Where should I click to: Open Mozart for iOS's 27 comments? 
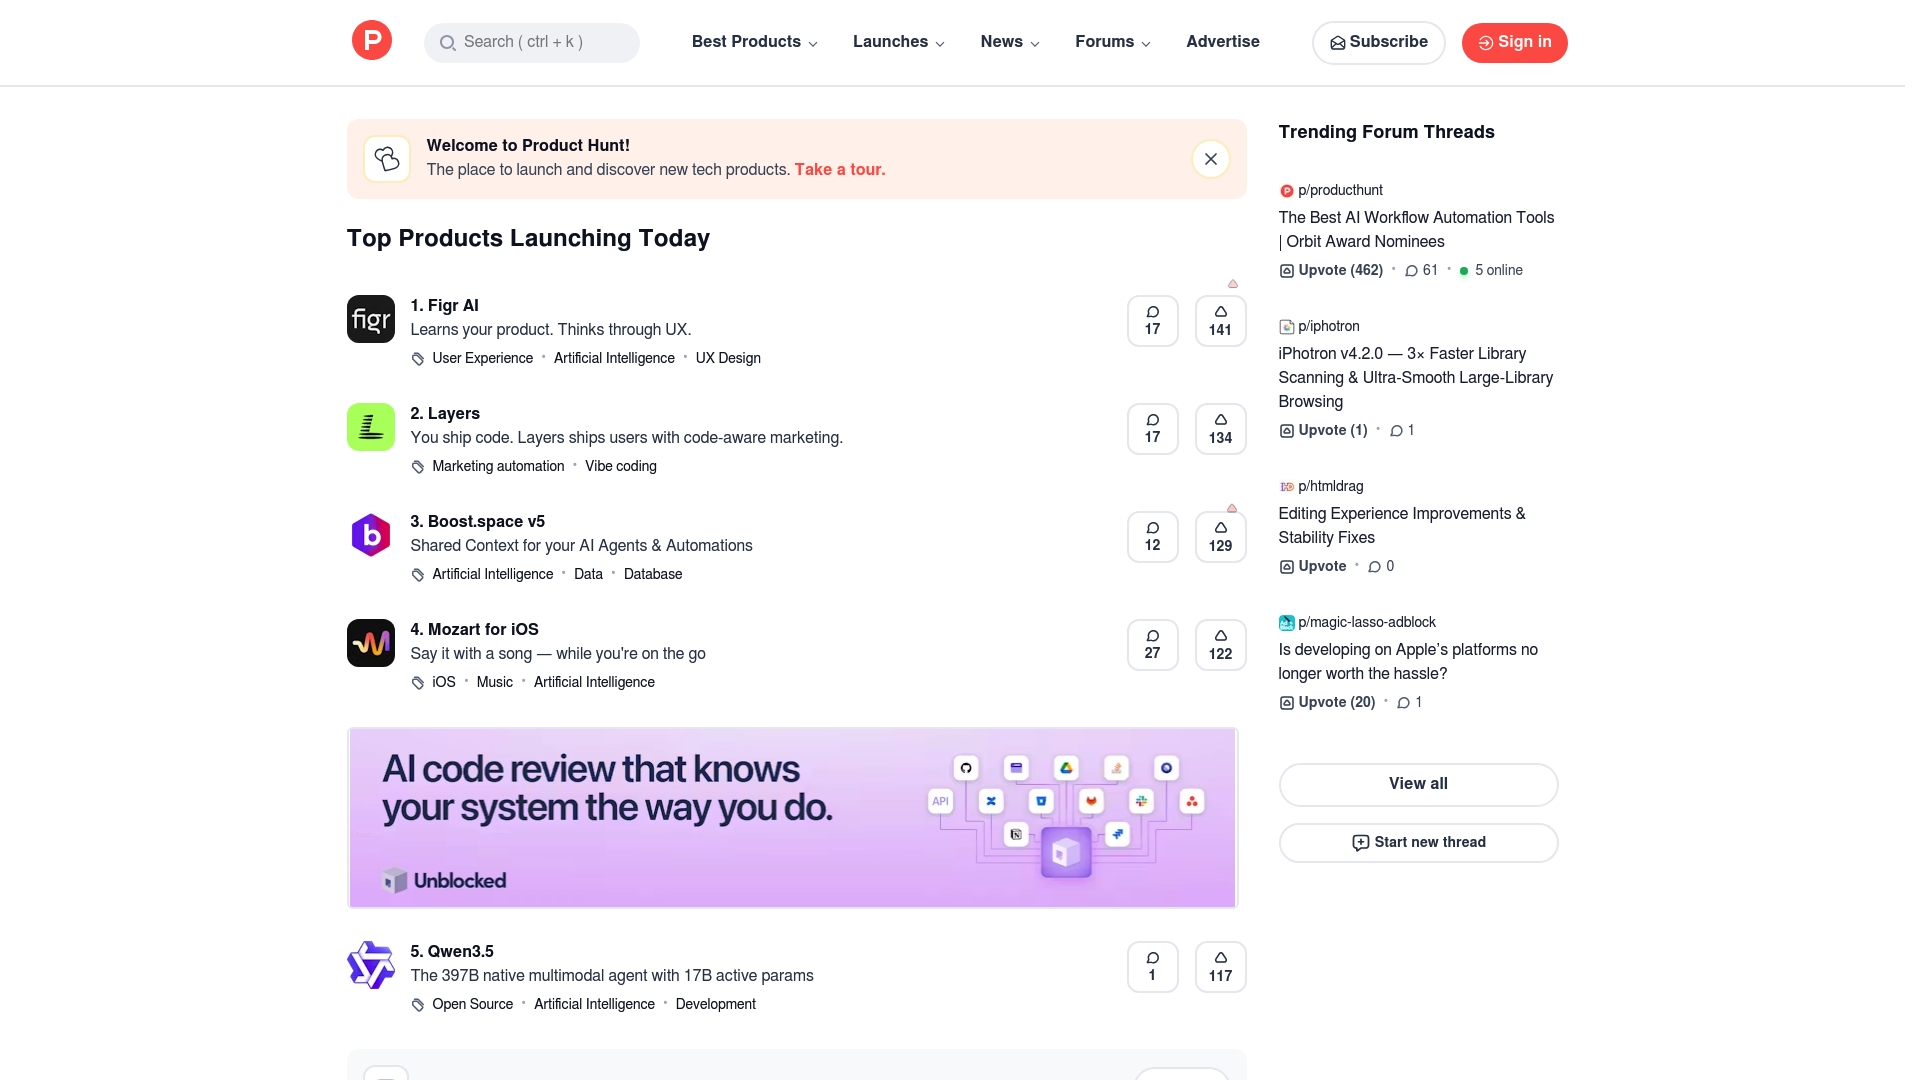[1152, 645]
